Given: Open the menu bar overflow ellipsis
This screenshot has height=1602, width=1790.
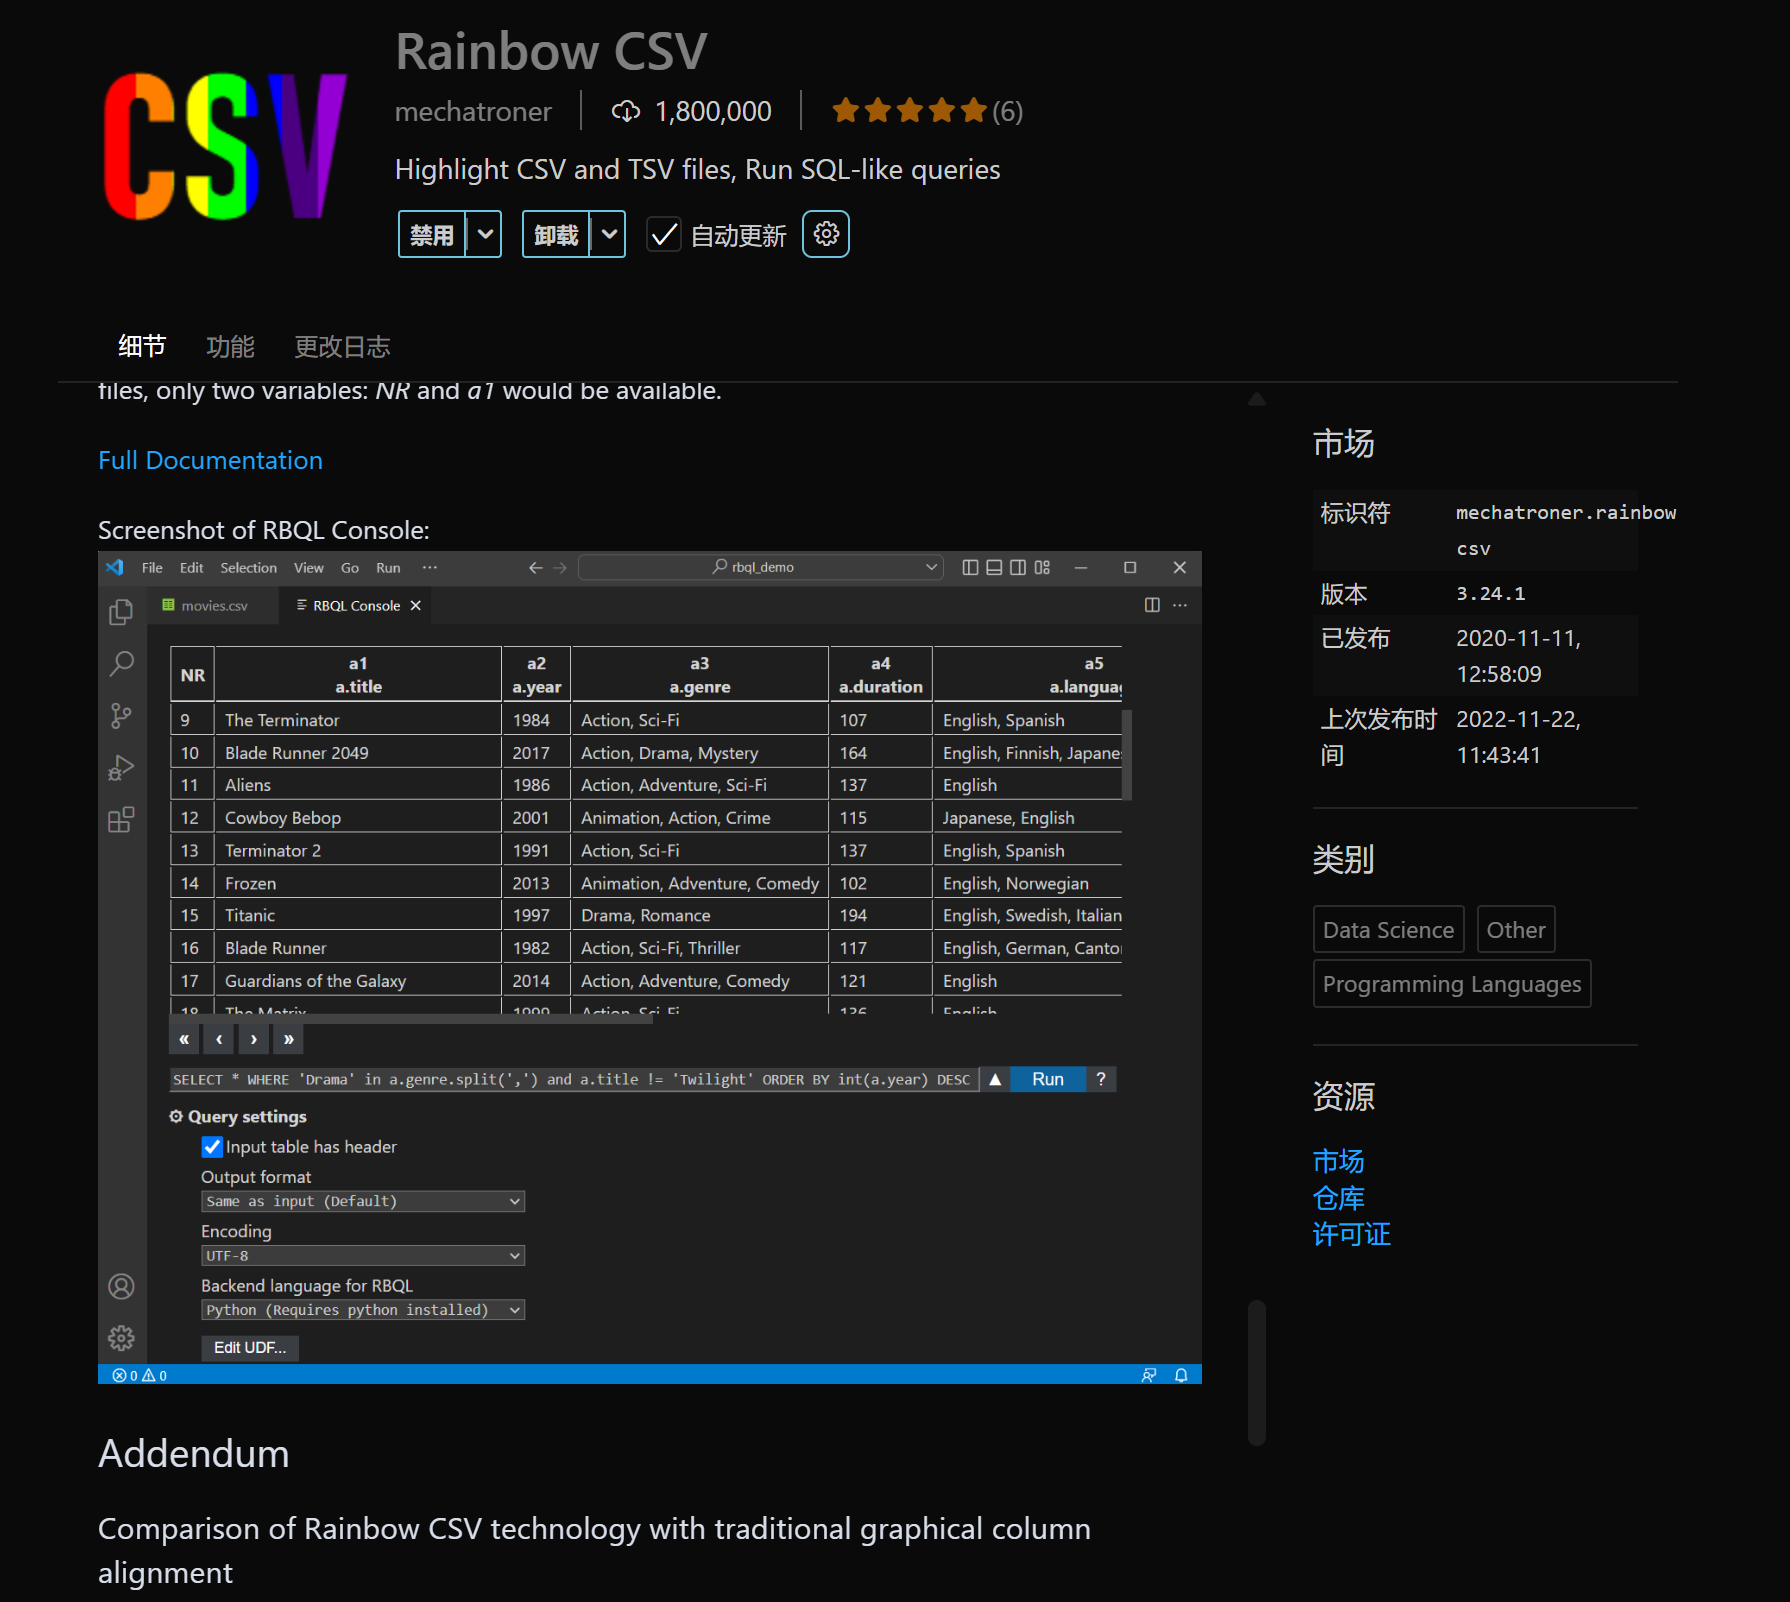Looking at the screenshot, I should click(x=430, y=567).
